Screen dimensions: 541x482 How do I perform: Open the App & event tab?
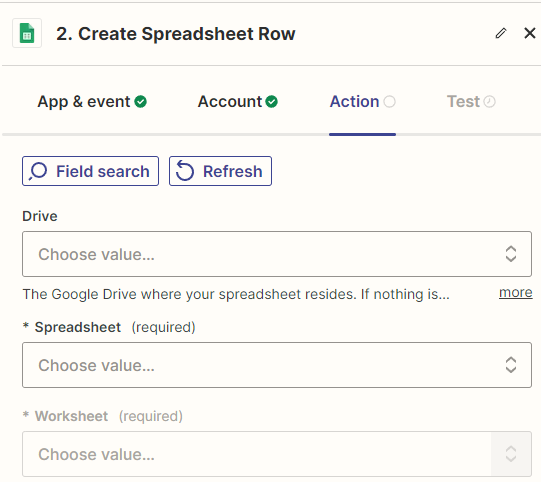tap(92, 101)
